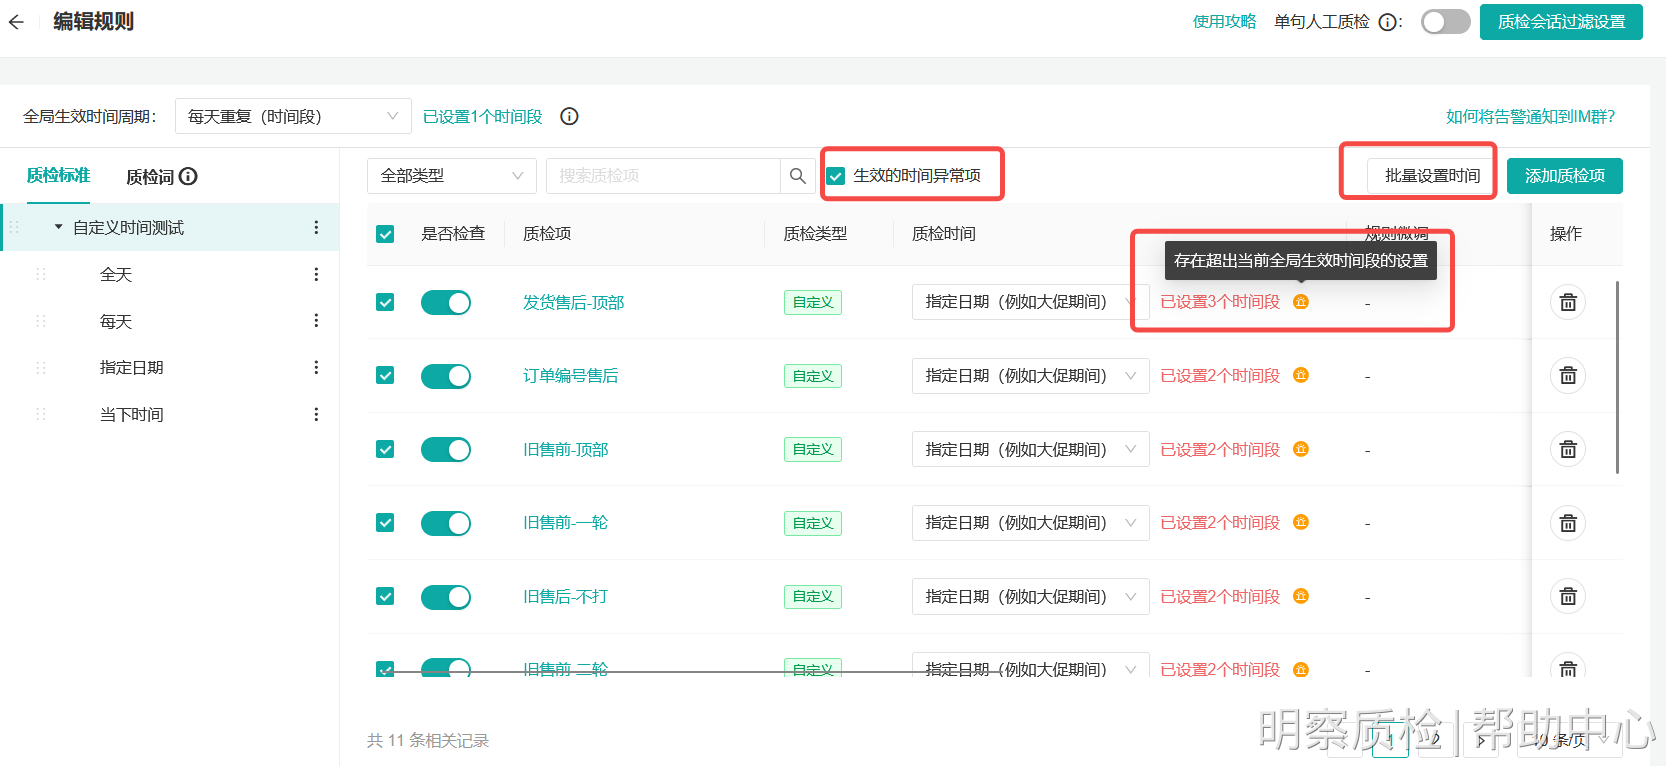Turn off the check switch for 订单编号售后
The height and width of the screenshot is (766, 1666).
click(446, 376)
